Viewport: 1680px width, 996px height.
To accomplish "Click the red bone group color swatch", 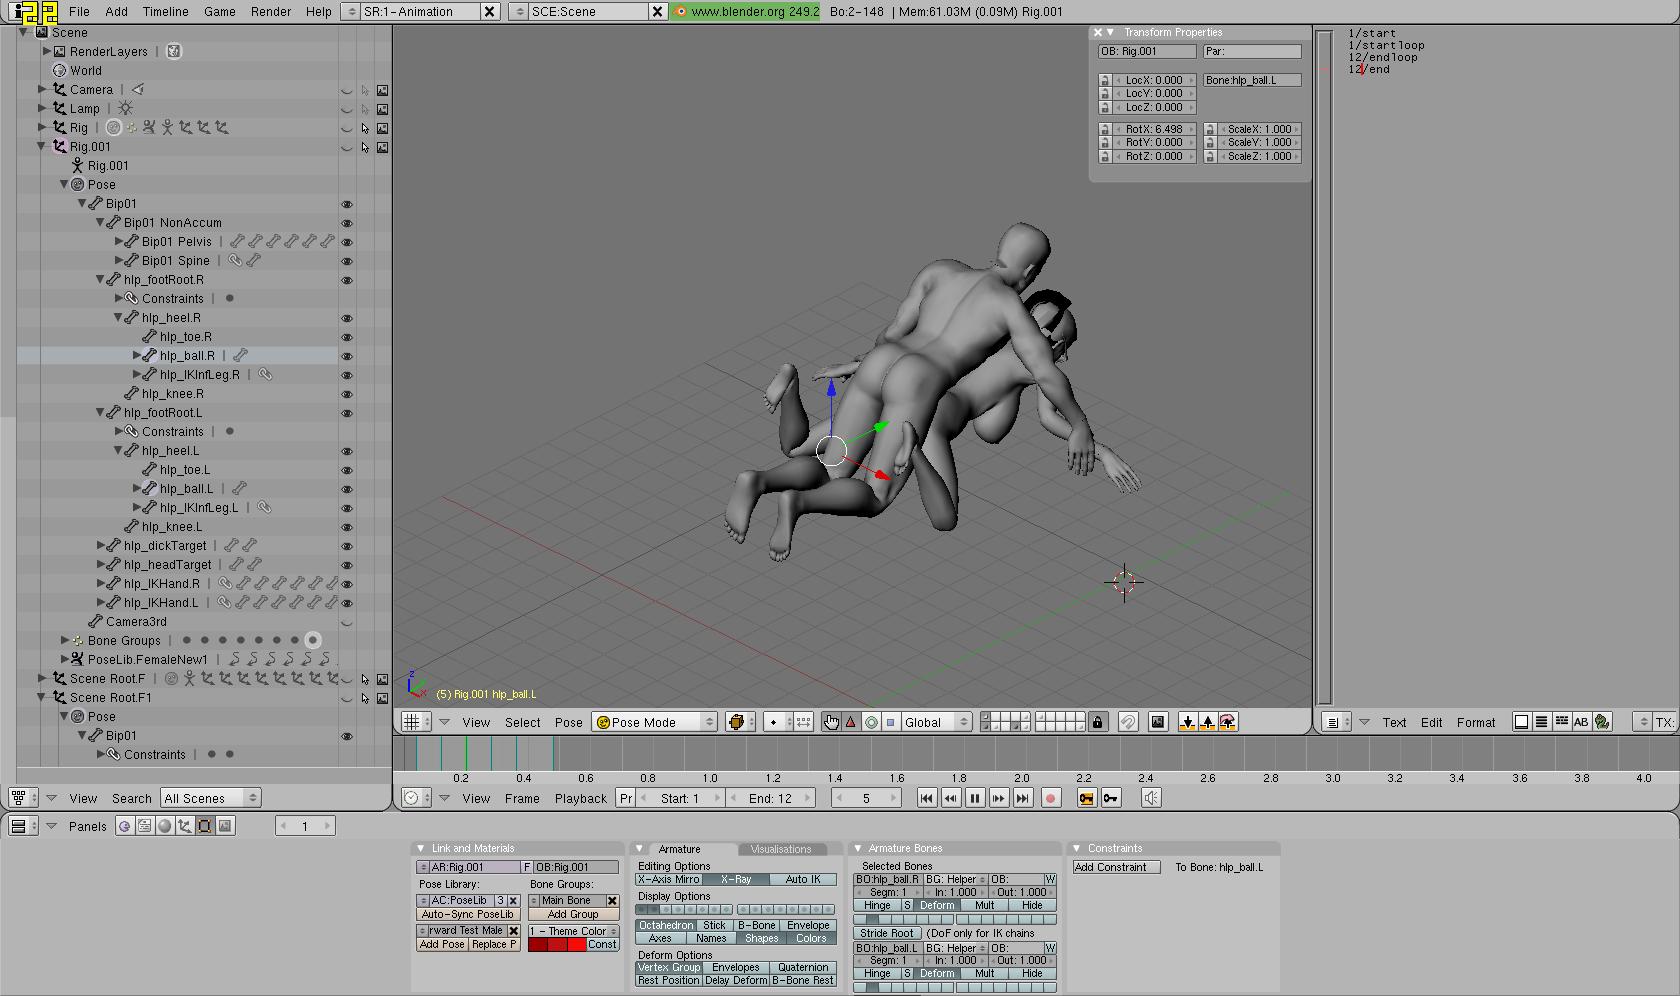I will pos(557,944).
